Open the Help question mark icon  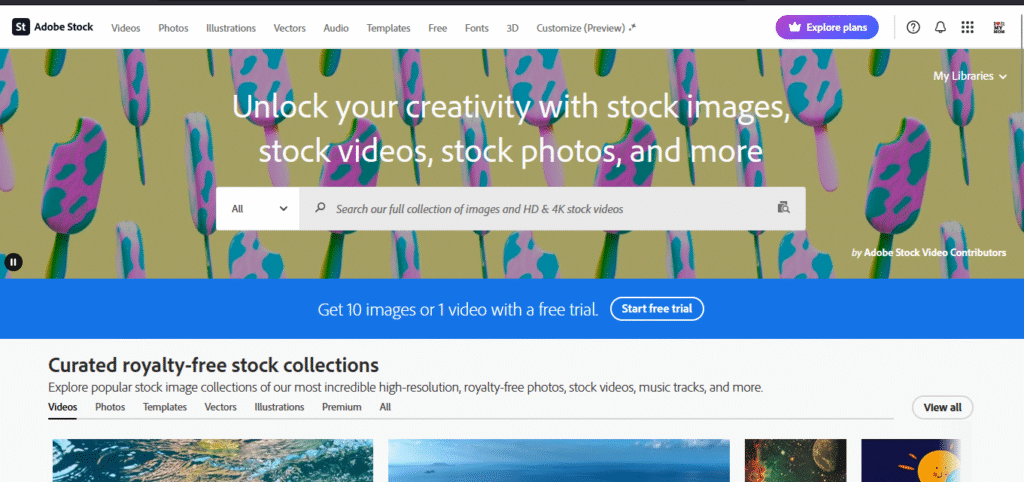913,27
